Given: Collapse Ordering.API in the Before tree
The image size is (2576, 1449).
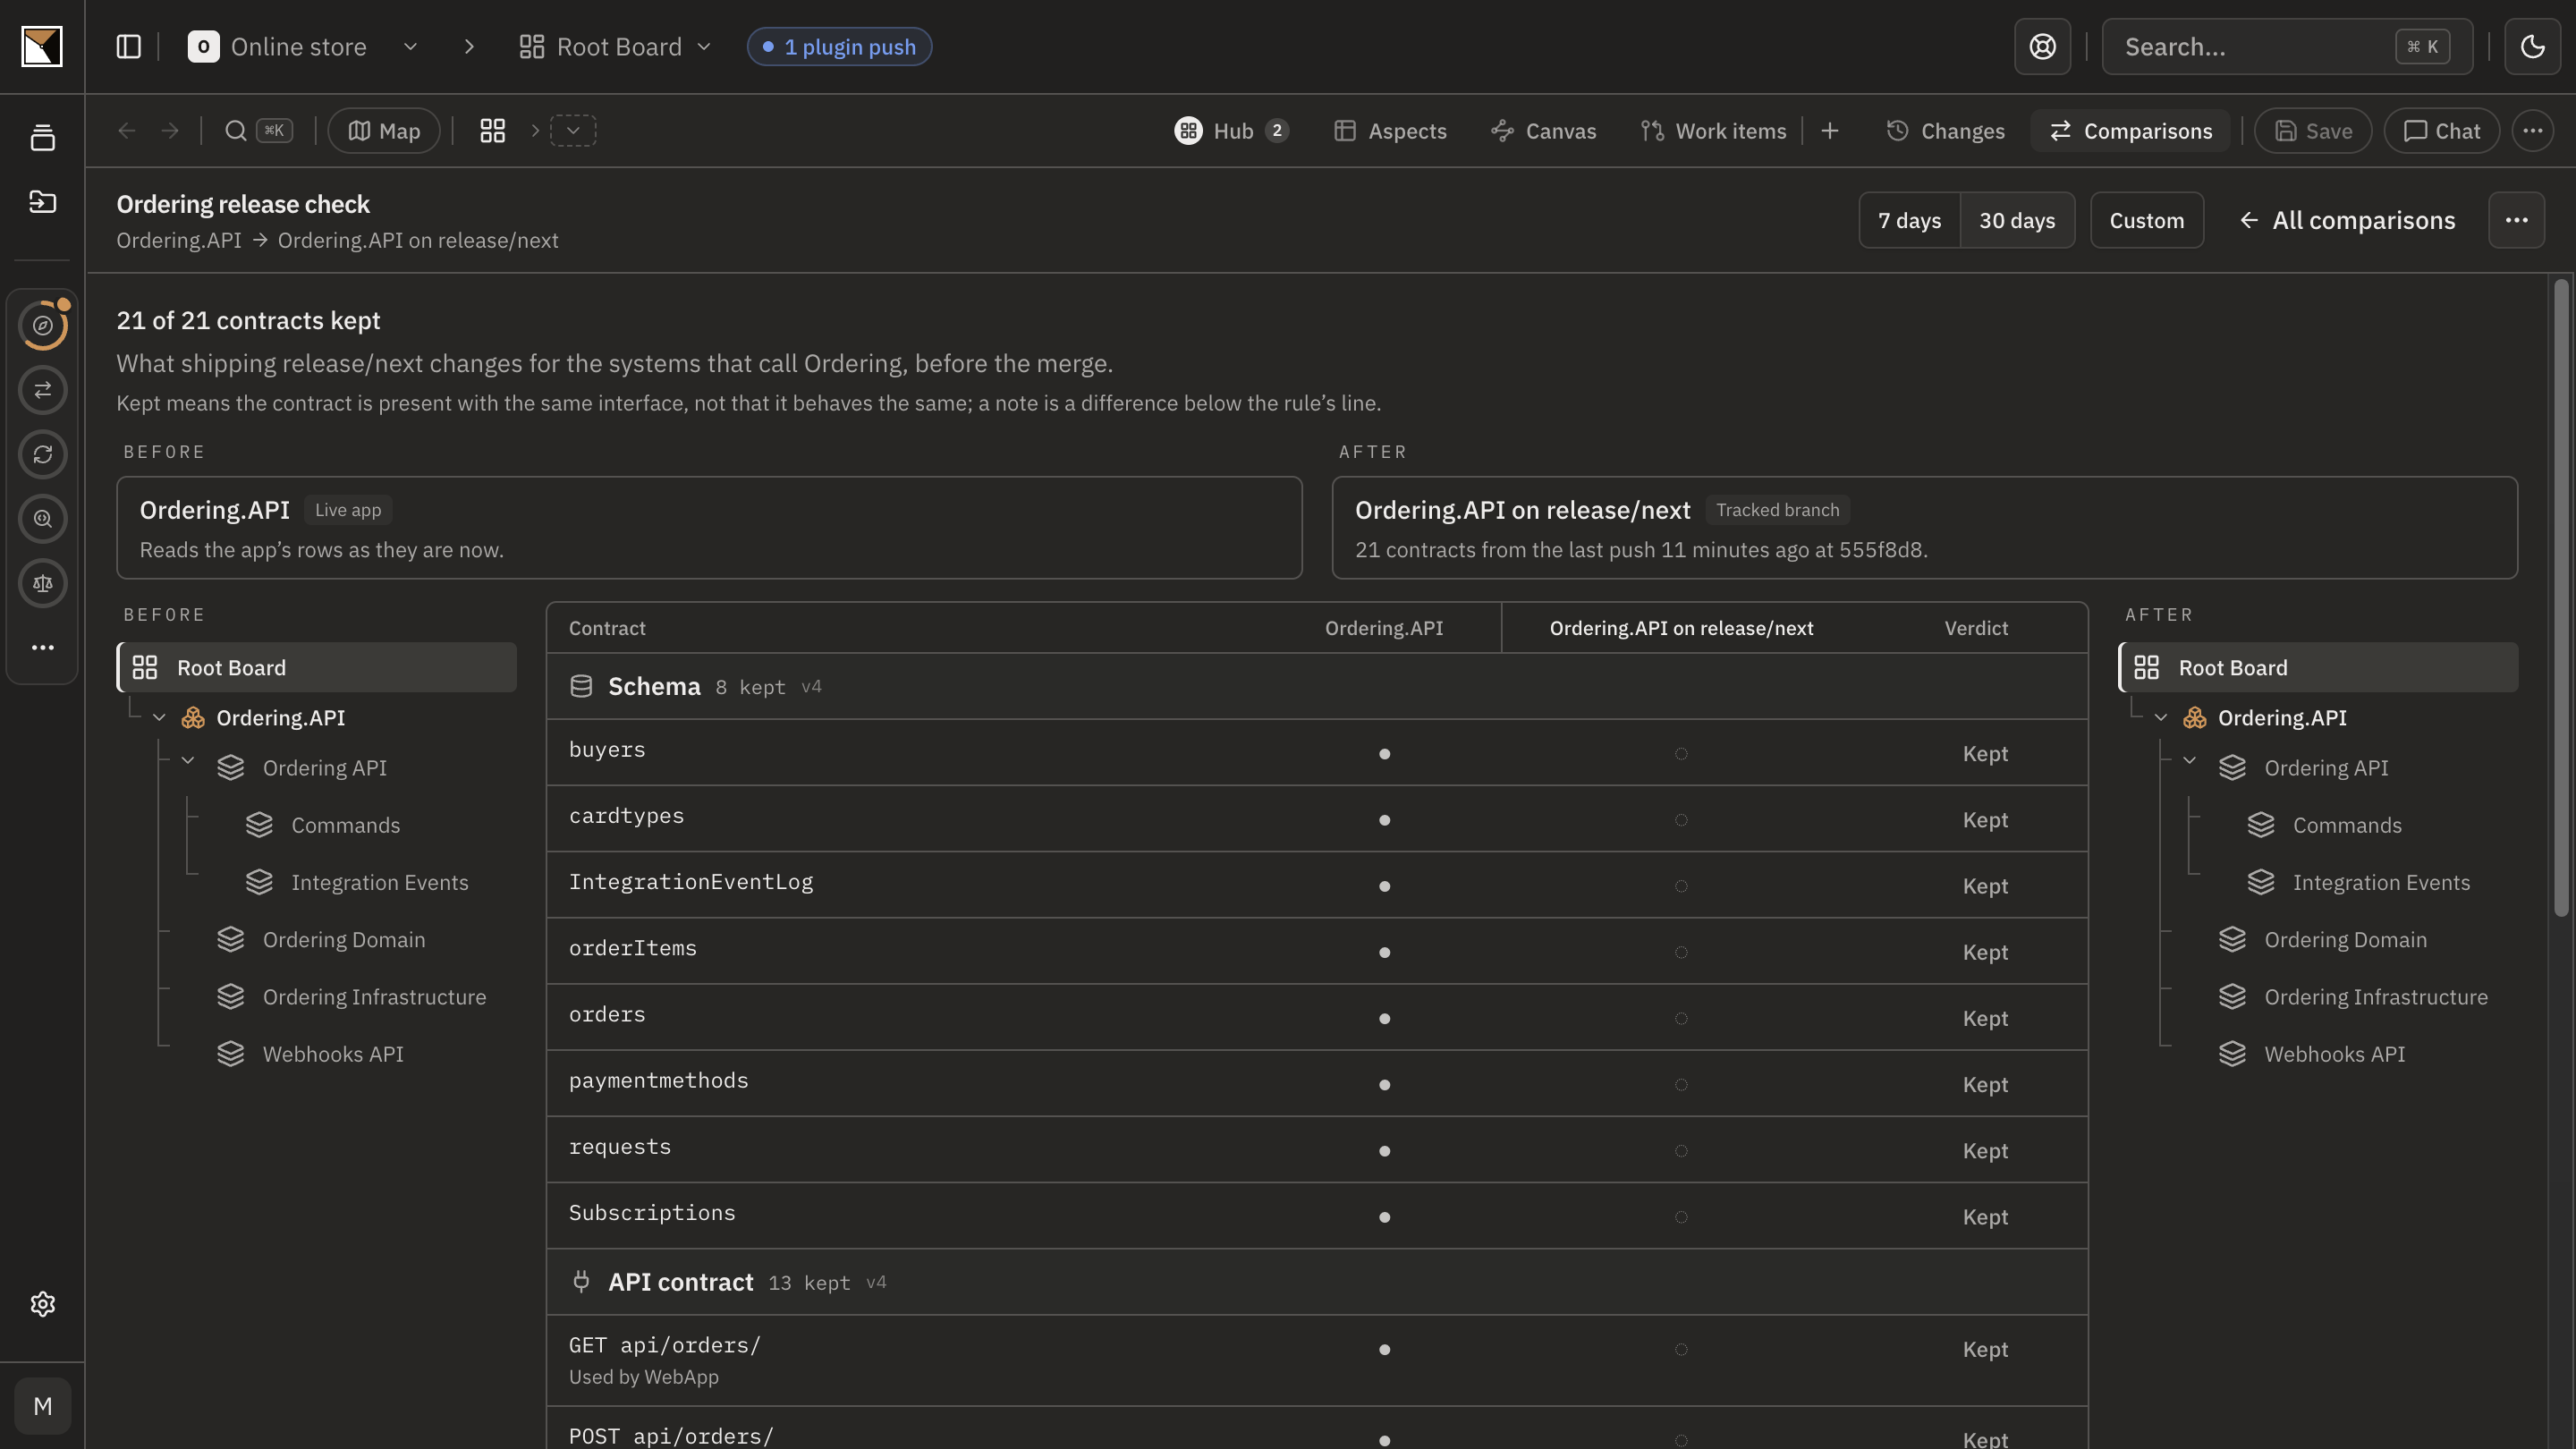Looking at the screenshot, I should [159, 718].
